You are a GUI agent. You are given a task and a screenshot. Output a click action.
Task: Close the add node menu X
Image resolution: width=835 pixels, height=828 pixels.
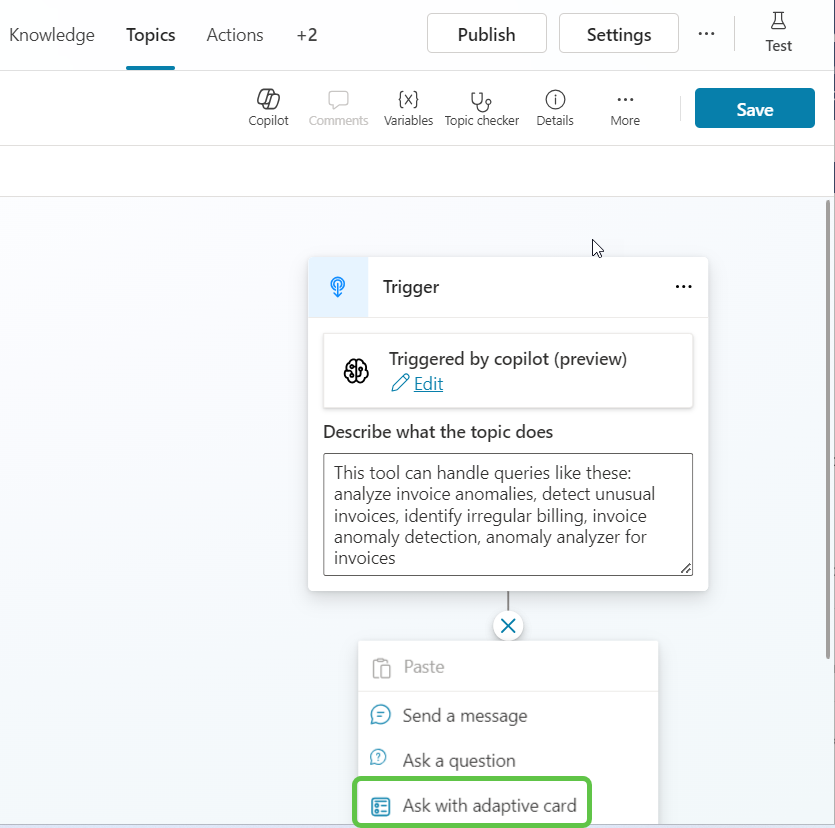coord(508,626)
